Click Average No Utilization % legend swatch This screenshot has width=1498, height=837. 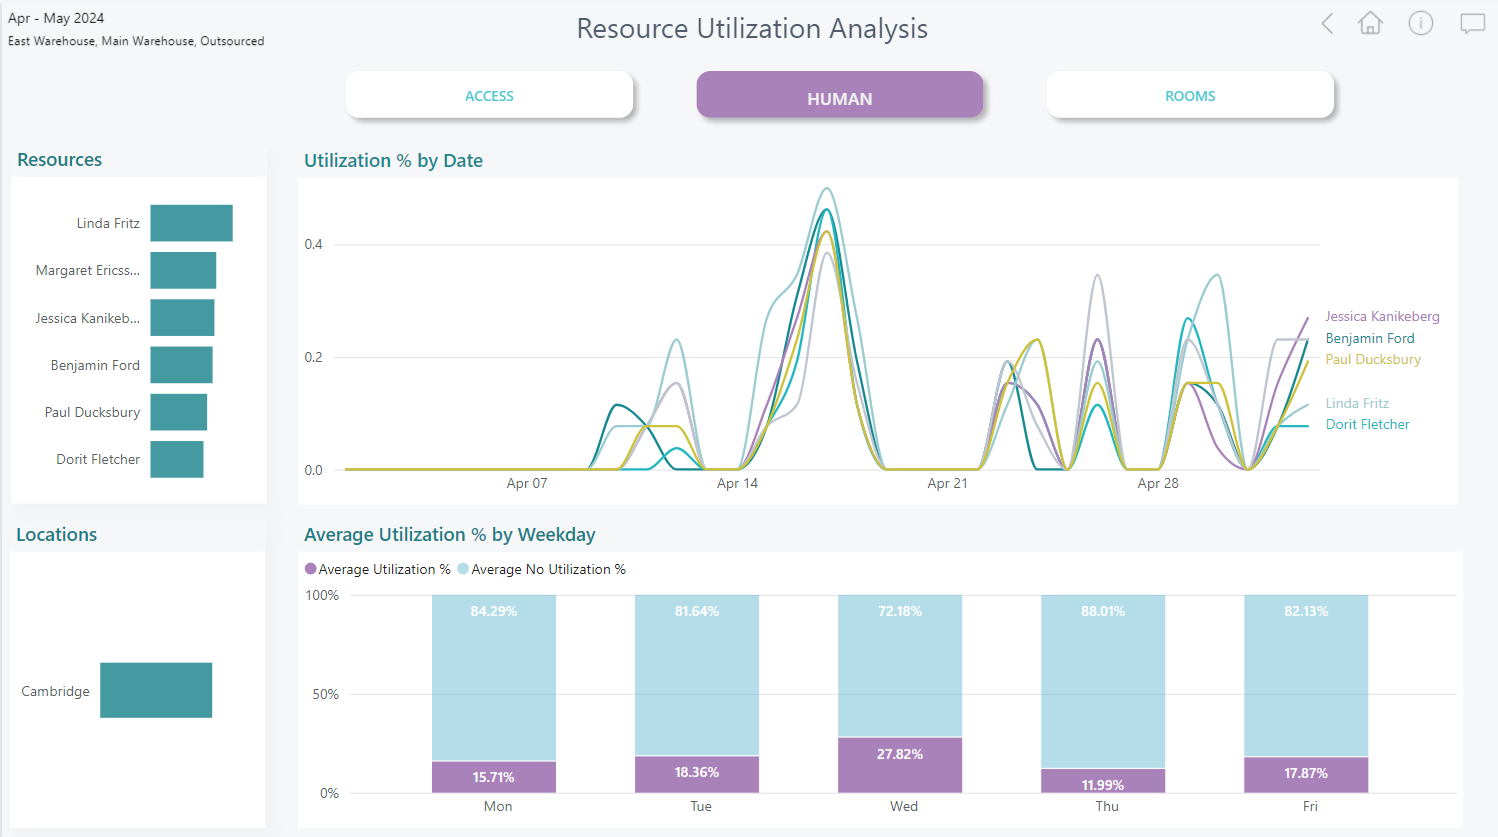(x=463, y=569)
